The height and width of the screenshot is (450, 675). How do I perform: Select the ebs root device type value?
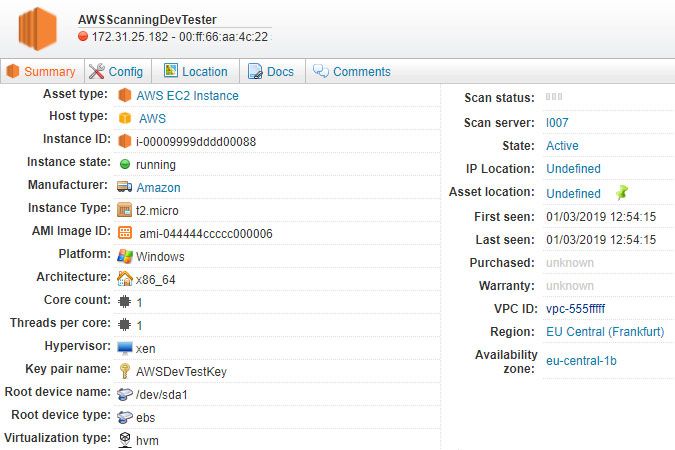(146, 418)
